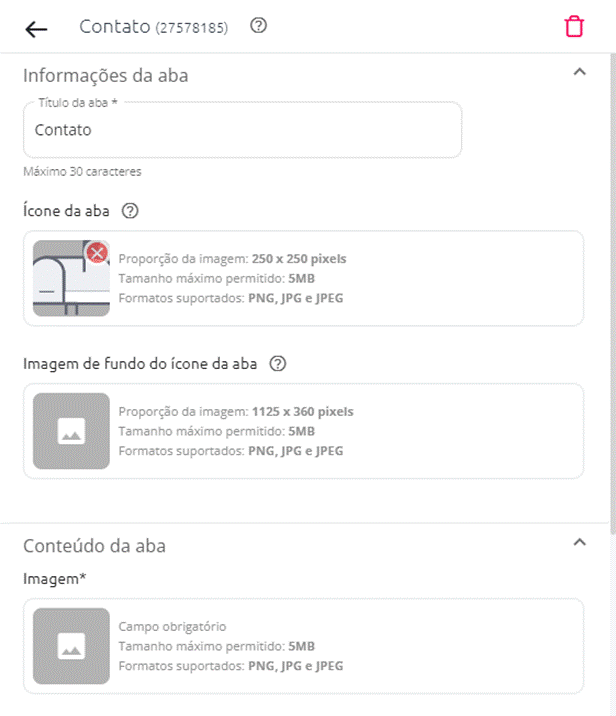This screenshot has height=716, width=616.
Task: Click the Conteúdo da aba heading
Action: (x=95, y=546)
